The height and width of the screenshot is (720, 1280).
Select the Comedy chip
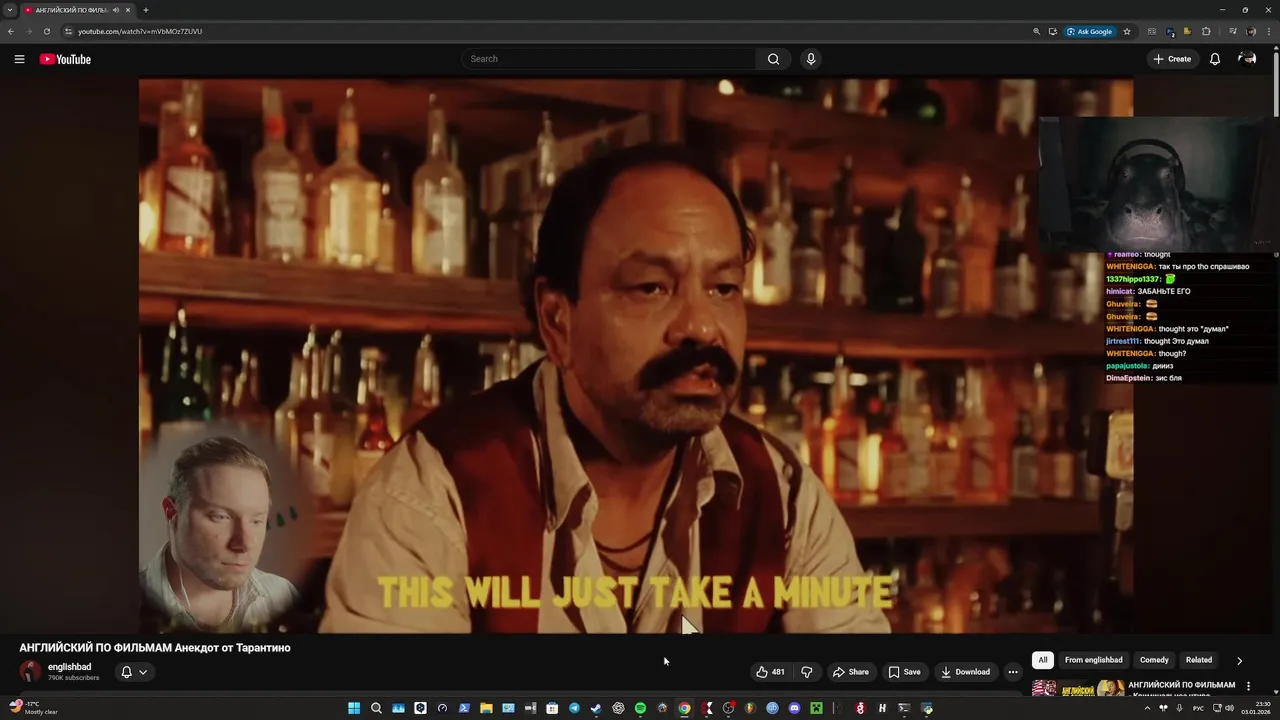[1154, 660]
